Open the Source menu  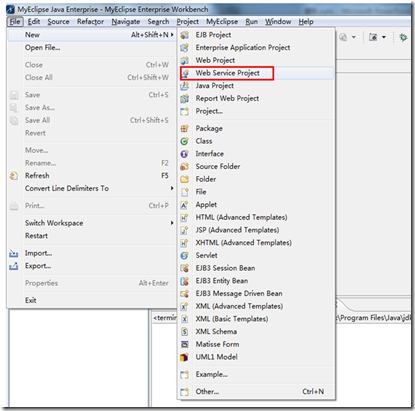[58, 22]
